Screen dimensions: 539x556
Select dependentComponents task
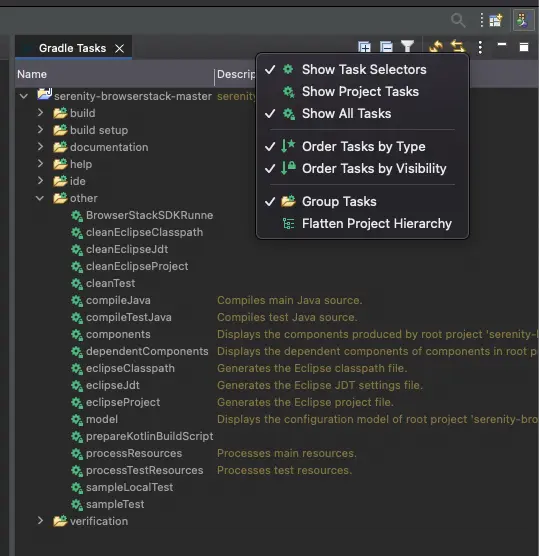coord(147,352)
